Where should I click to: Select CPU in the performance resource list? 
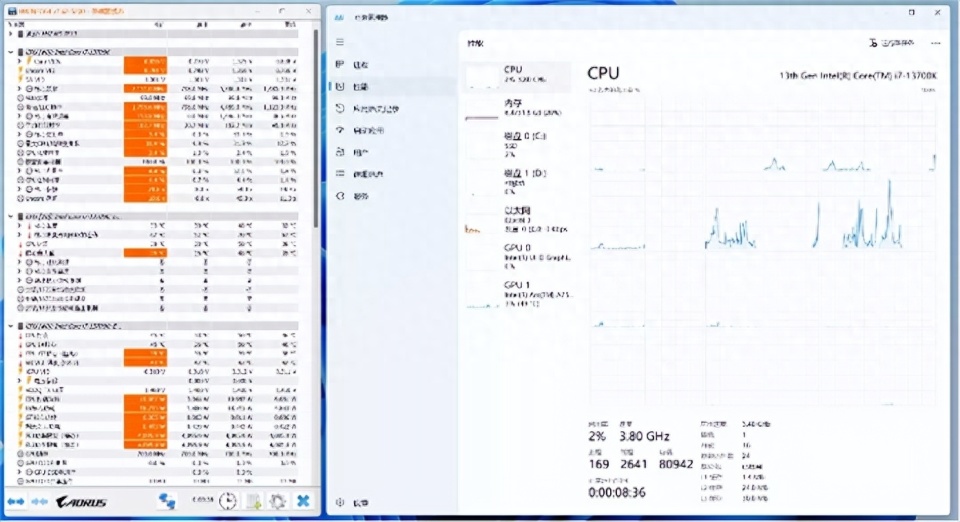(518, 75)
